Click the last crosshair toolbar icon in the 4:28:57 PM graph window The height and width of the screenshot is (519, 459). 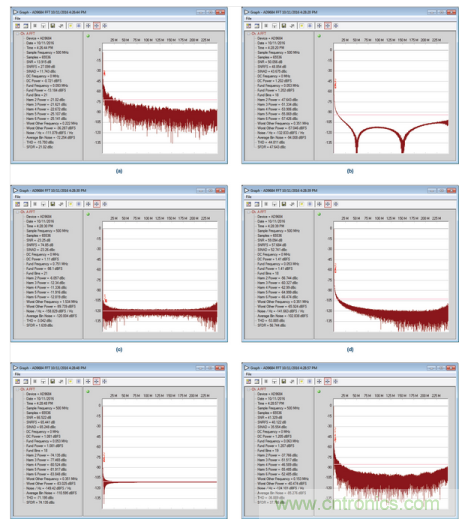click(336, 381)
